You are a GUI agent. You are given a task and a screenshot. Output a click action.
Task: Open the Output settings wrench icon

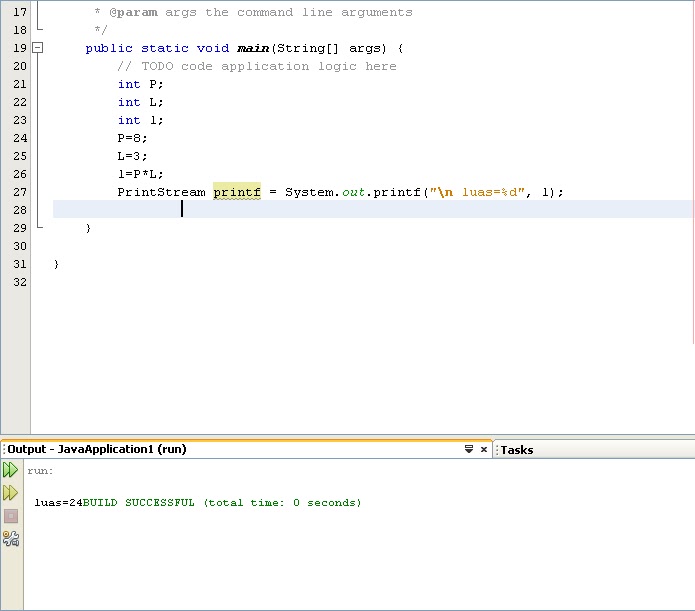(x=11, y=538)
